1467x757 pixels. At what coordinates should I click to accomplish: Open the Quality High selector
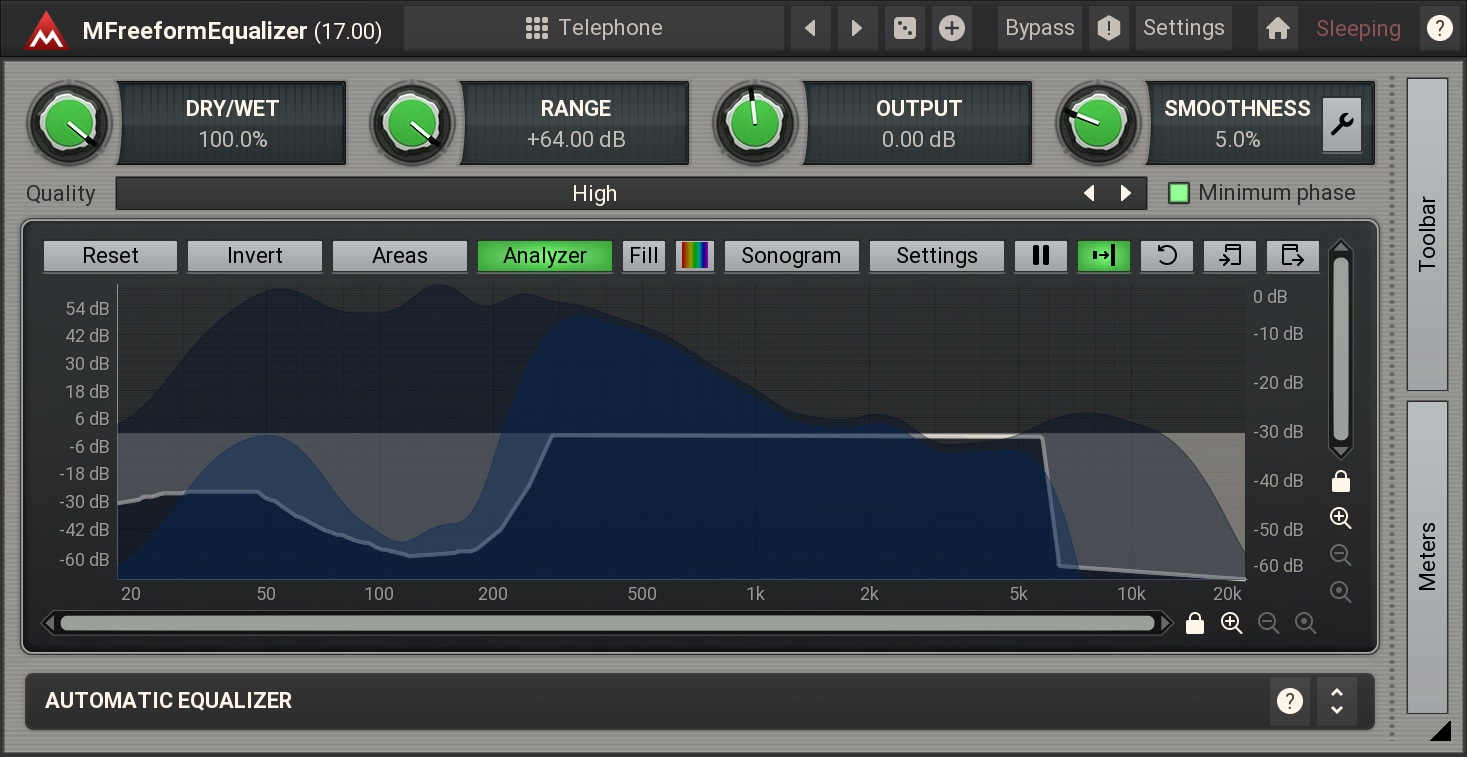point(594,194)
